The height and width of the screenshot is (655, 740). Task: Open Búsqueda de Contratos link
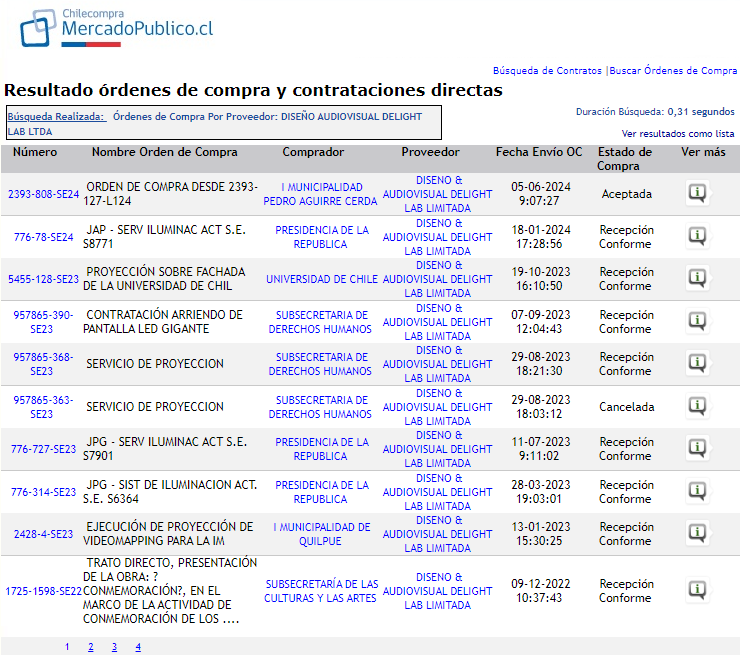[547, 71]
